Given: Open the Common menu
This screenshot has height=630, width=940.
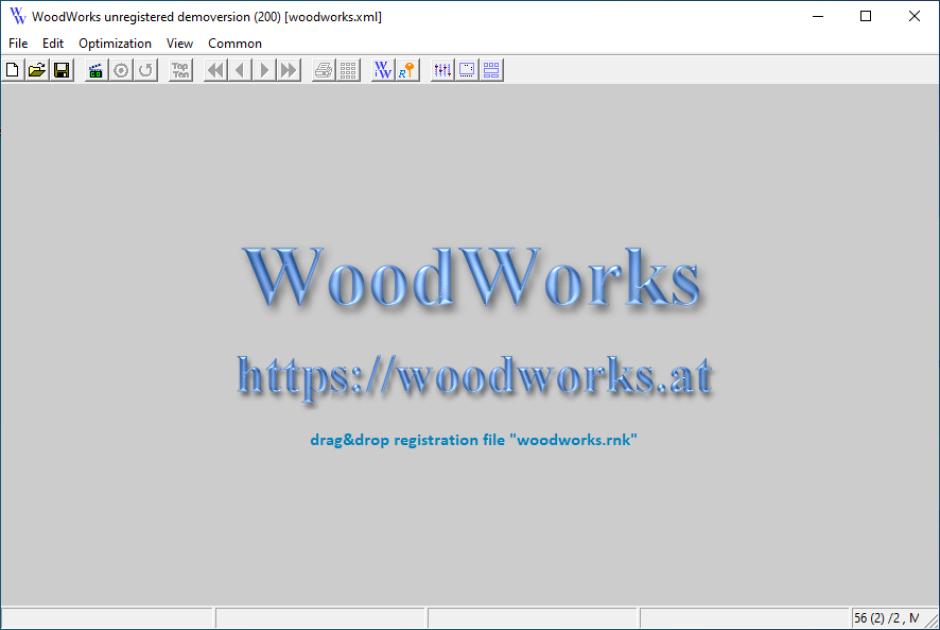Looking at the screenshot, I should 235,43.
